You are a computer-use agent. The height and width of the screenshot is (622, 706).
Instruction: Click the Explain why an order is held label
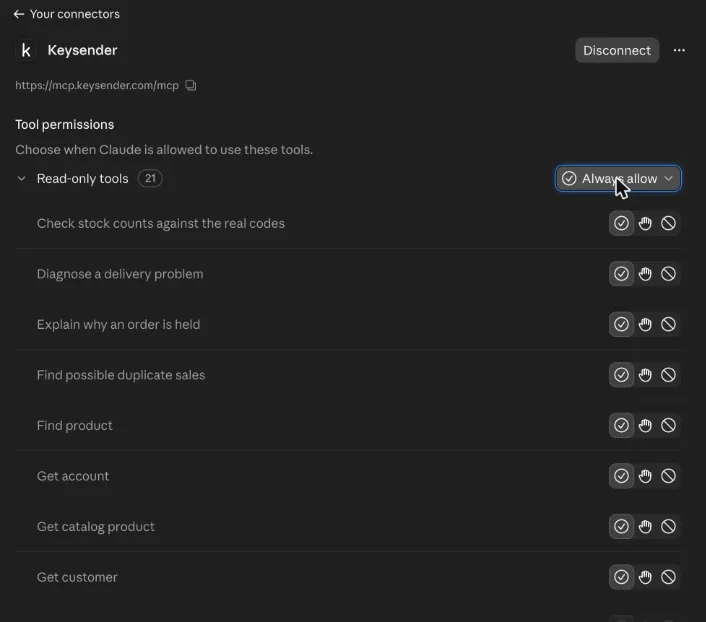(x=118, y=324)
